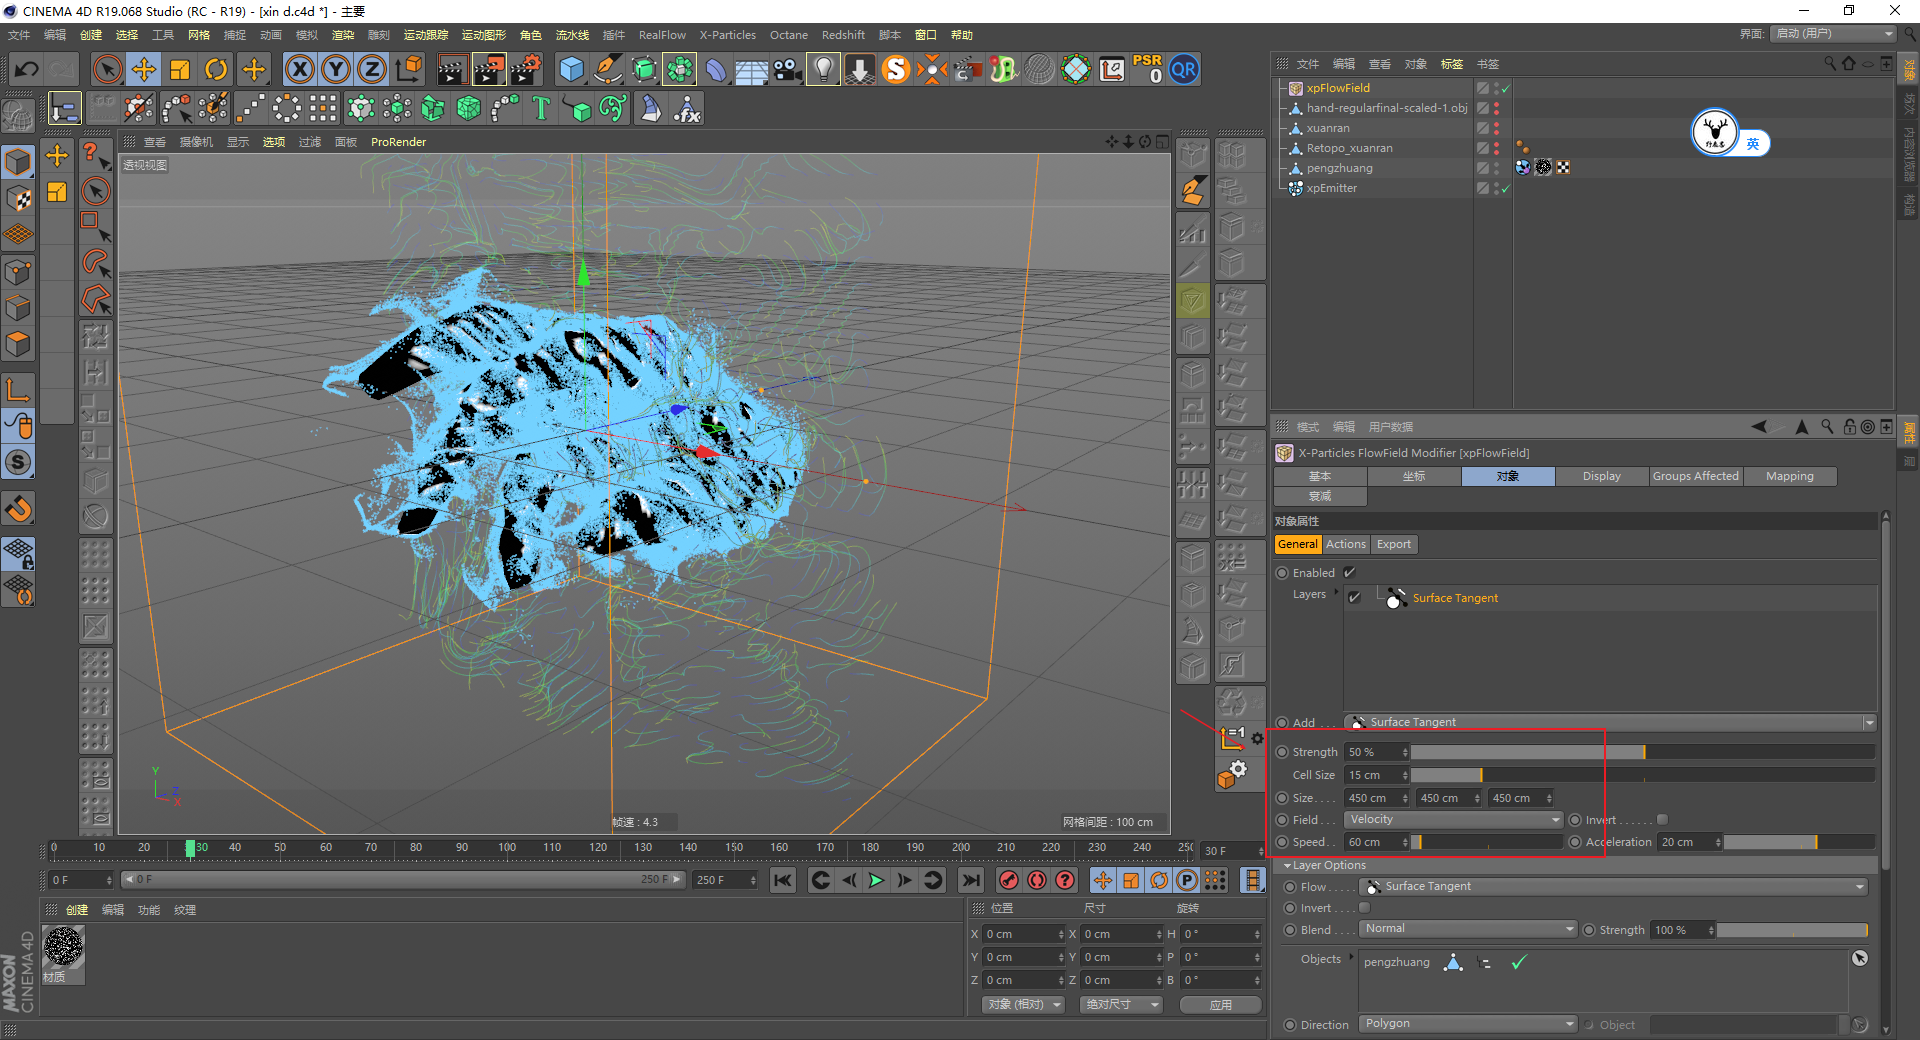Image resolution: width=1920 pixels, height=1040 pixels.
Task: Toggle the Snap magnet icon
Action: pos(18,509)
